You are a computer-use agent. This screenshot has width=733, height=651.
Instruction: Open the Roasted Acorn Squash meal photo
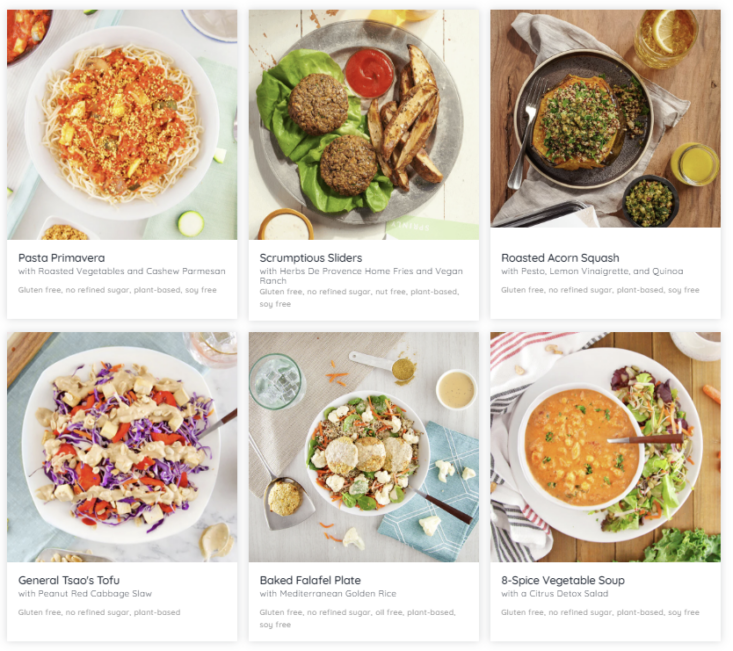tap(605, 119)
